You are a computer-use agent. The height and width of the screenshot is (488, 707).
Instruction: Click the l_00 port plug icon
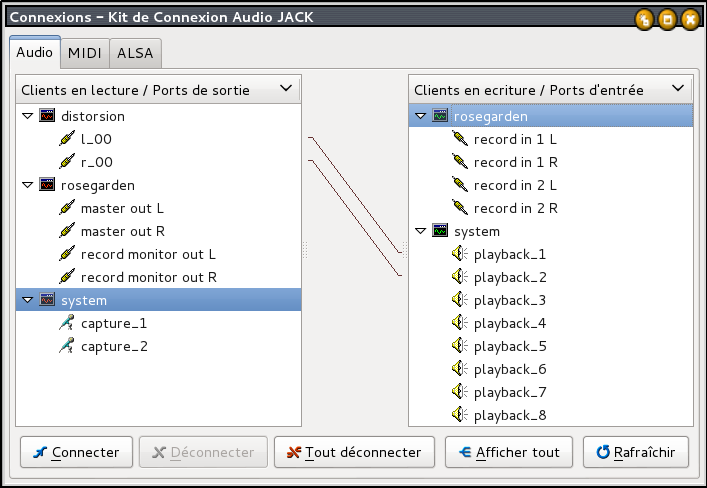point(67,139)
